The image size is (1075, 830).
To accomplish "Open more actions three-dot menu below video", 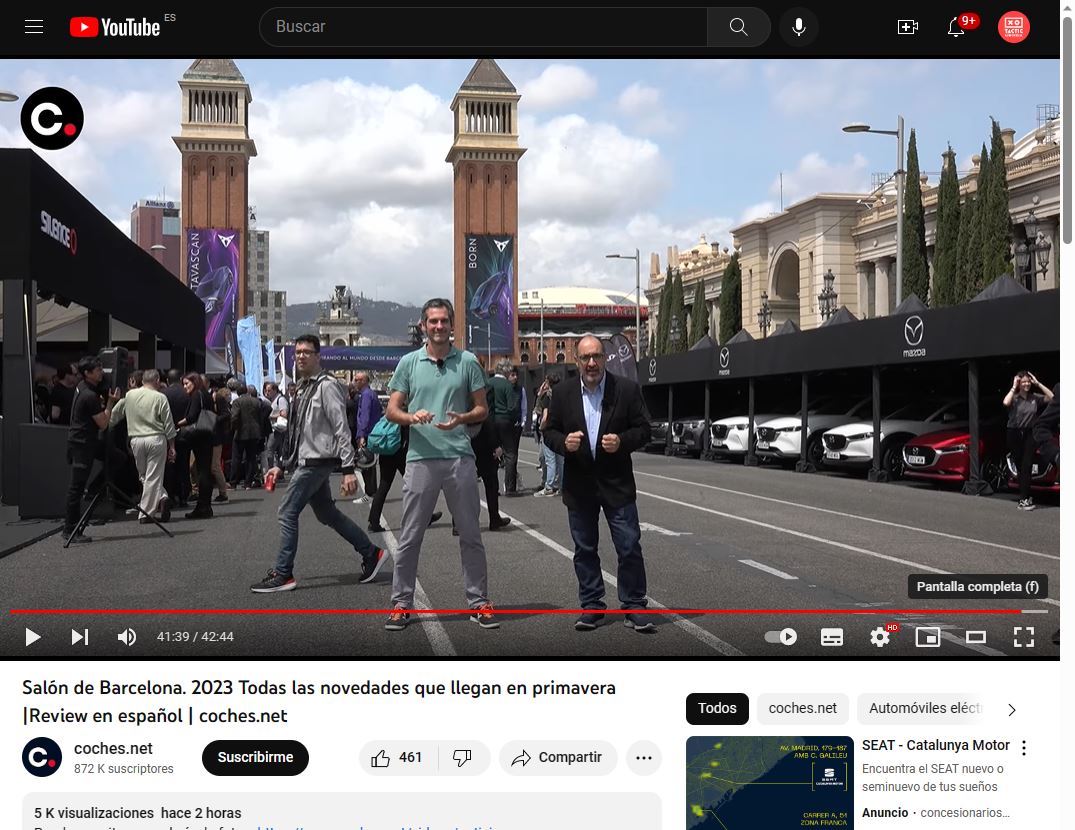I will (x=644, y=757).
